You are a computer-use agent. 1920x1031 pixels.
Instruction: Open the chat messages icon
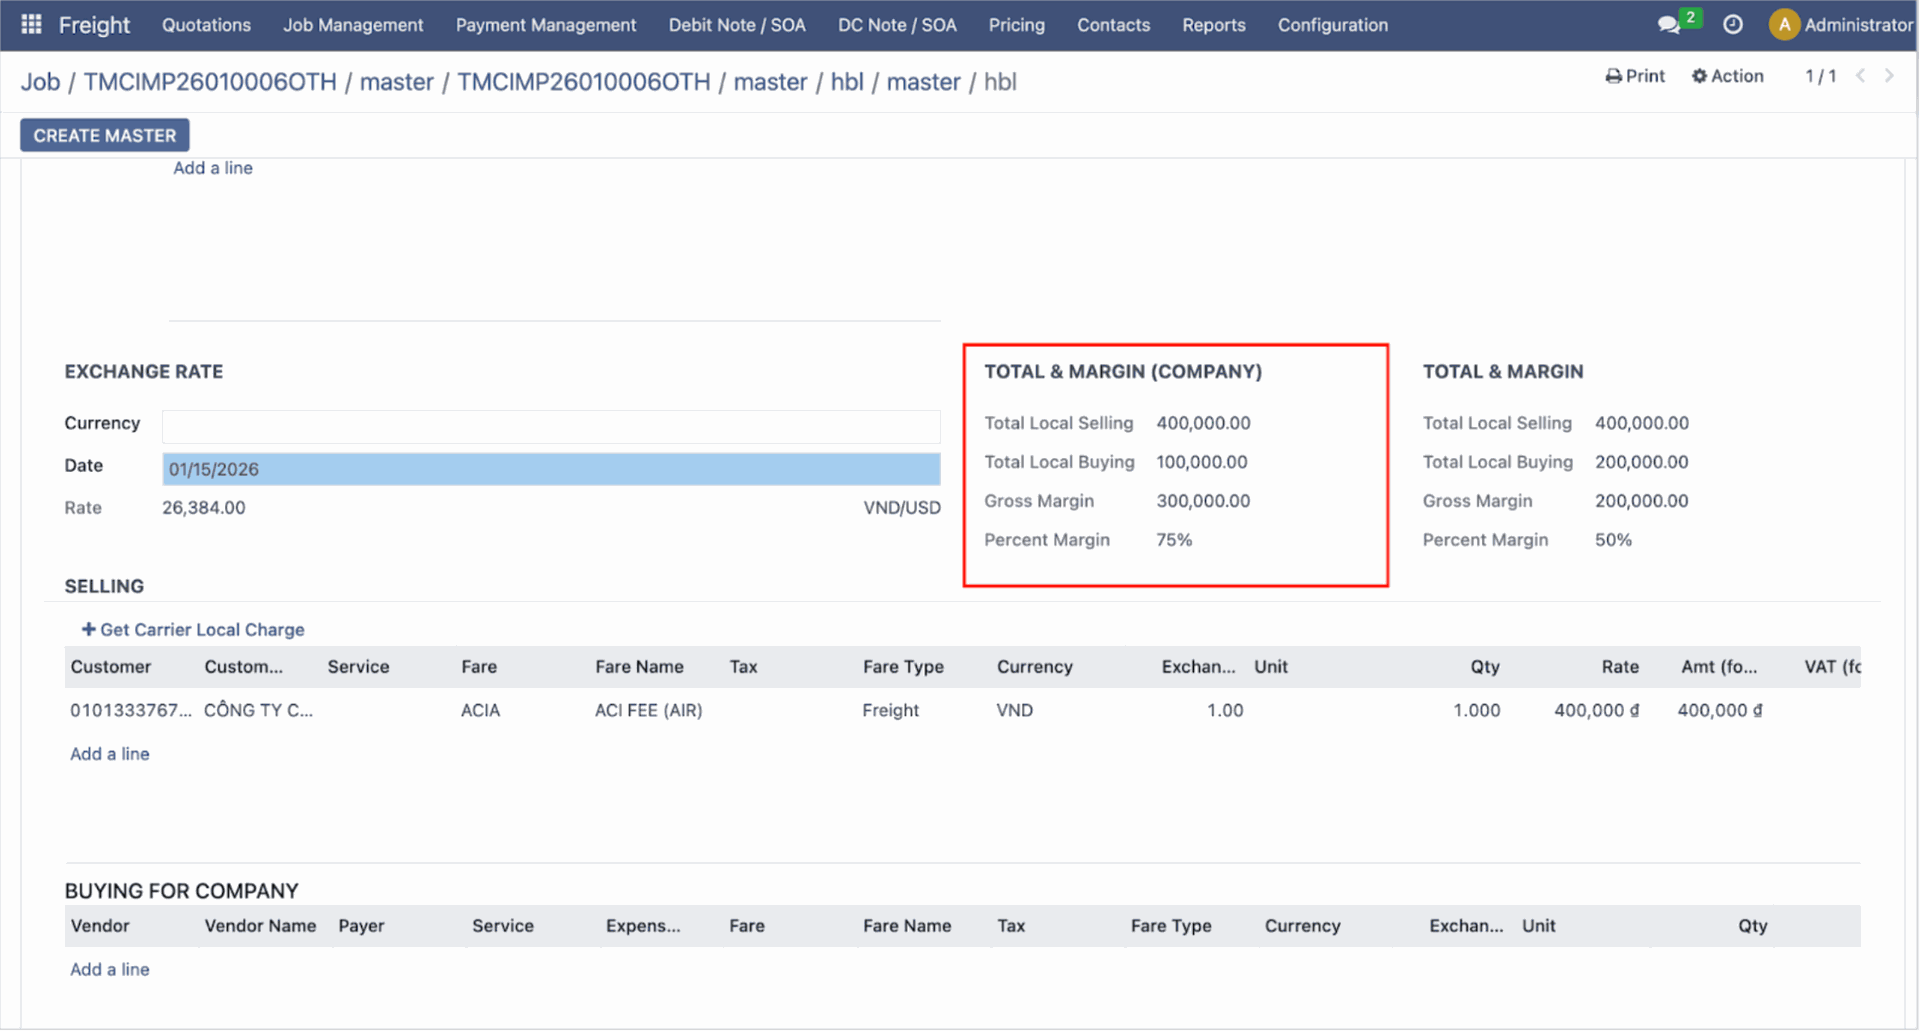pos(1668,25)
